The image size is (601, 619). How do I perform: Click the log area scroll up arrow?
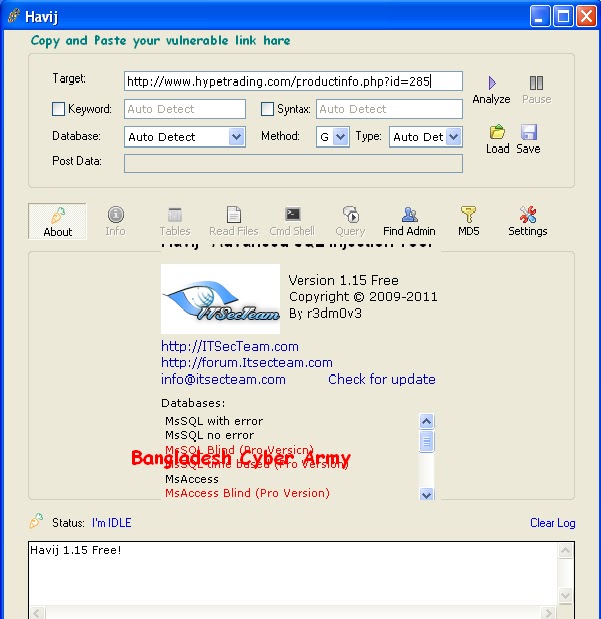pos(565,551)
